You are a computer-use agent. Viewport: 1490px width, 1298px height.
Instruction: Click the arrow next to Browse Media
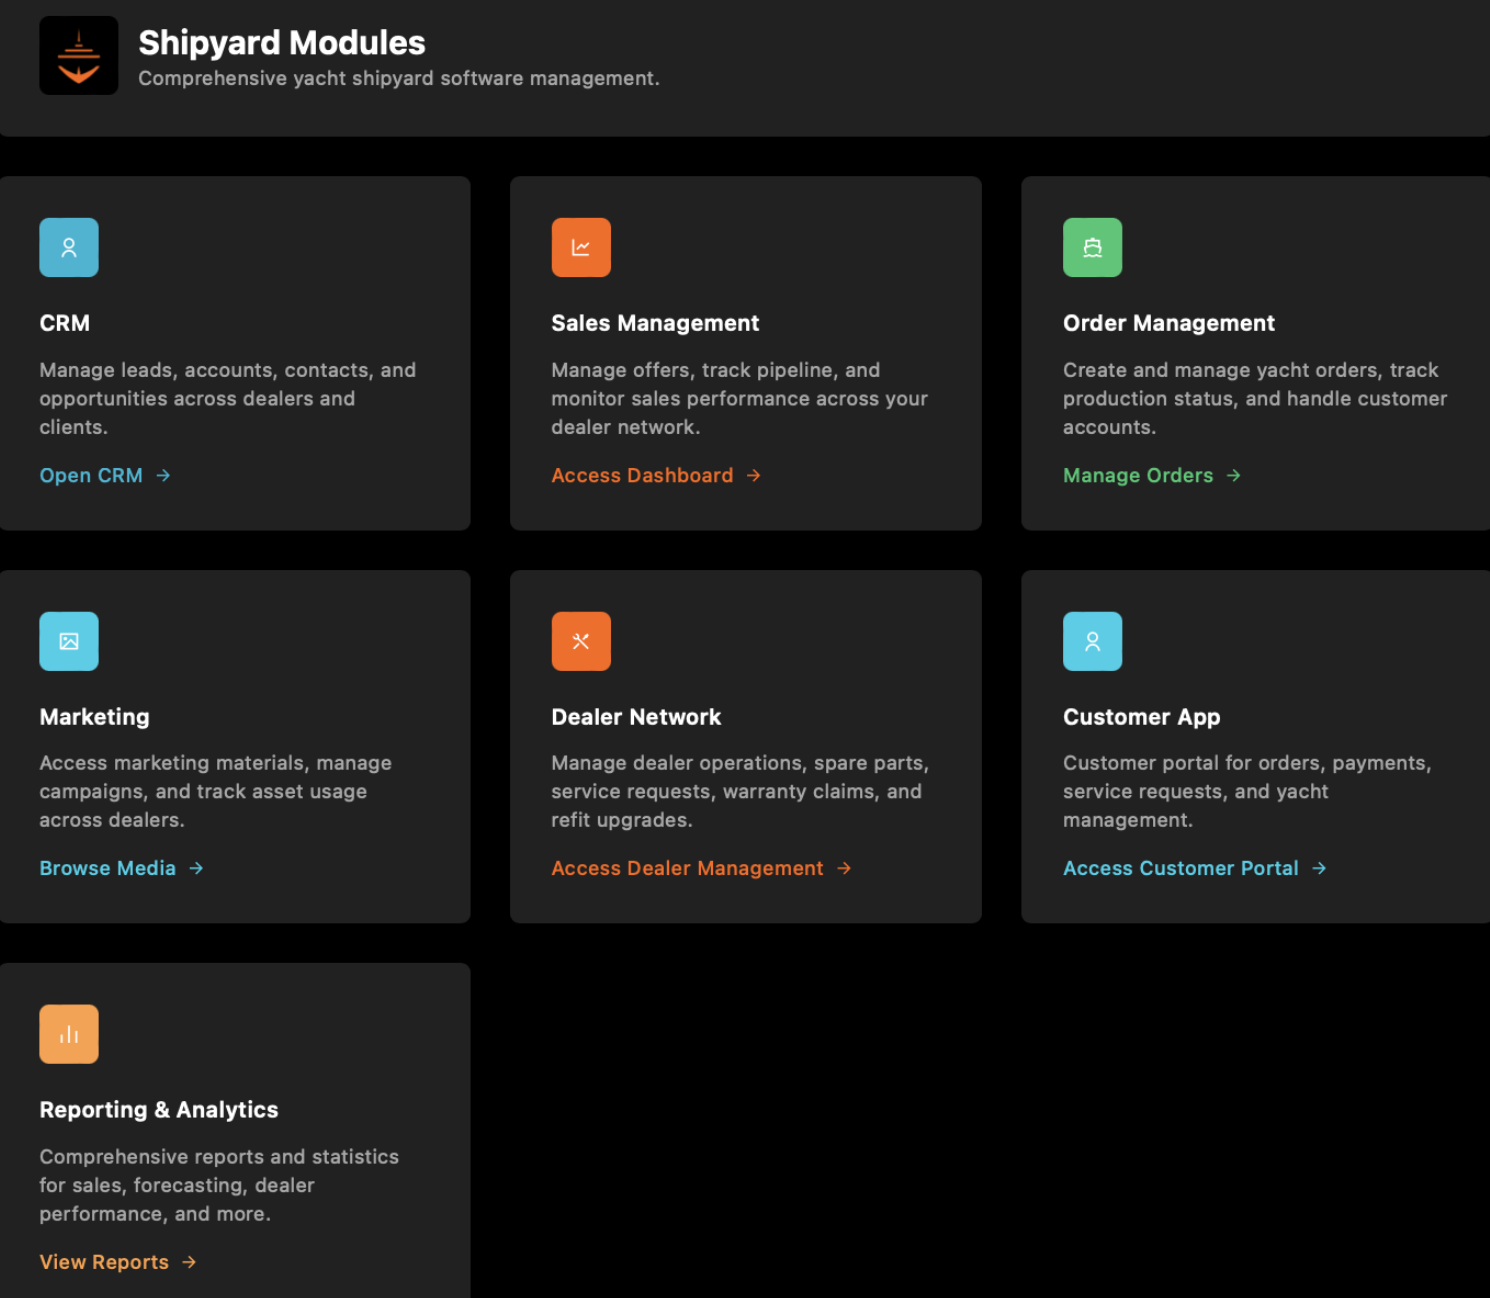pyautogui.click(x=196, y=868)
